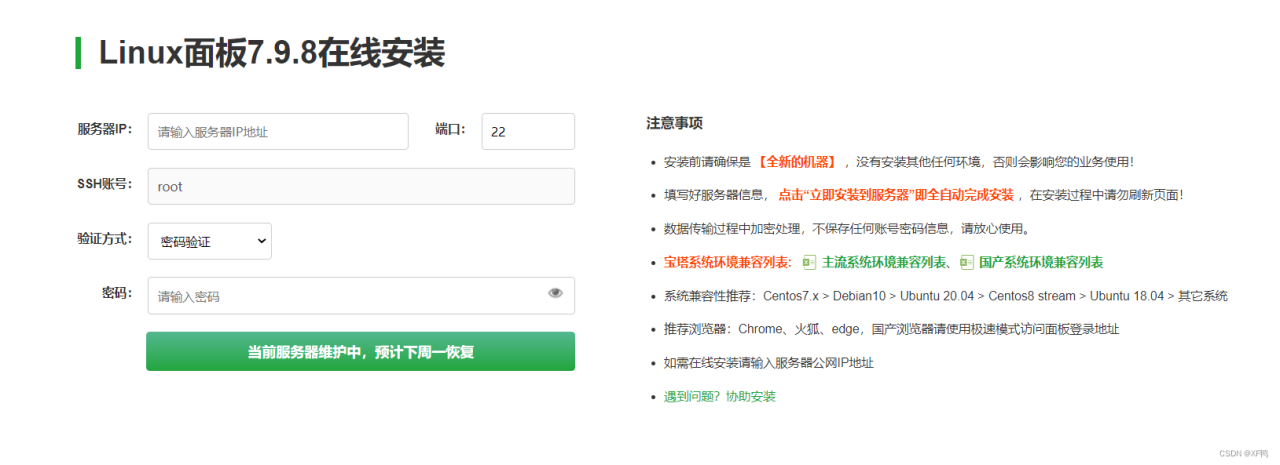
Task: Click the 服务器IP label
Action: (x=105, y=129)
